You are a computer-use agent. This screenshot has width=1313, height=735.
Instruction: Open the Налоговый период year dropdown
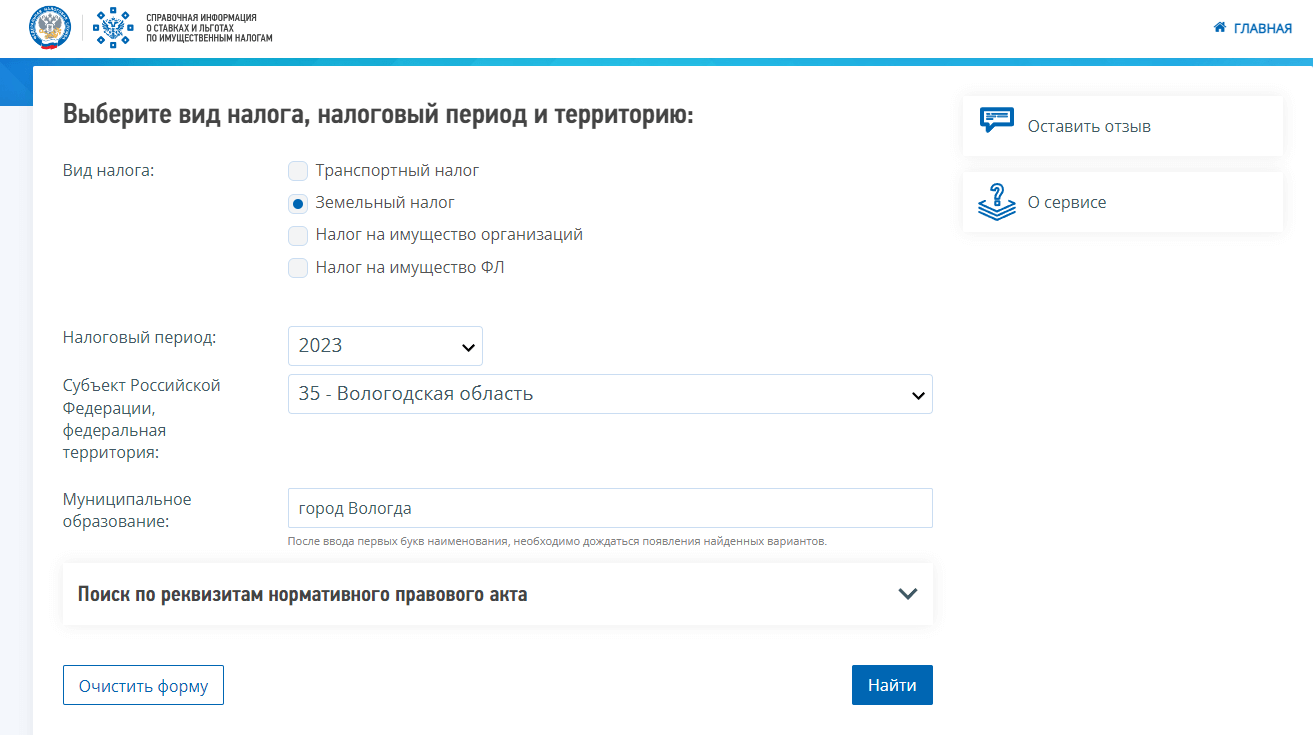point(385,345)
